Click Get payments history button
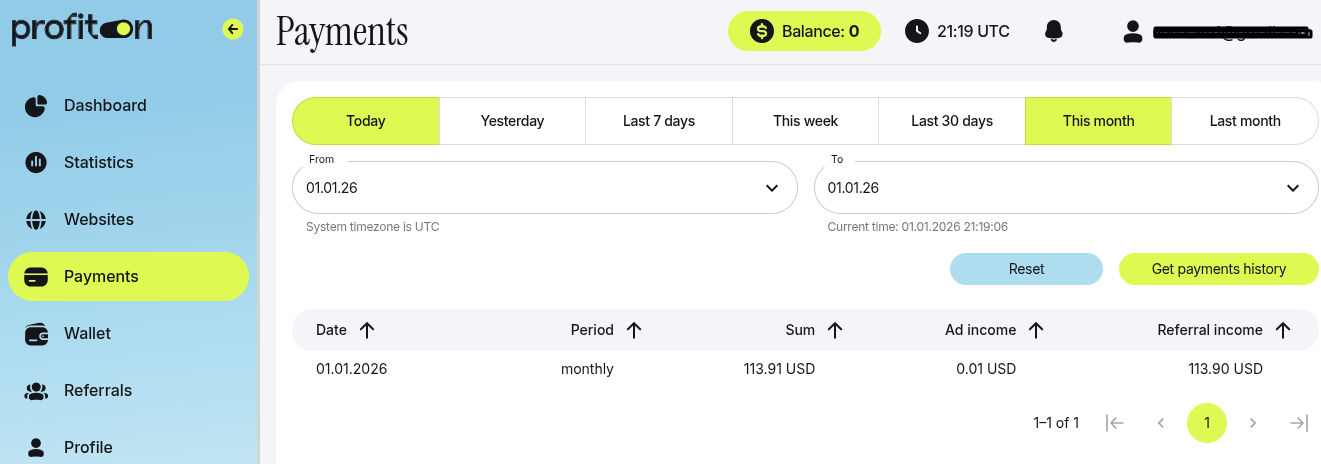Screen dimensions: 1321x464 click(1218, 269)
